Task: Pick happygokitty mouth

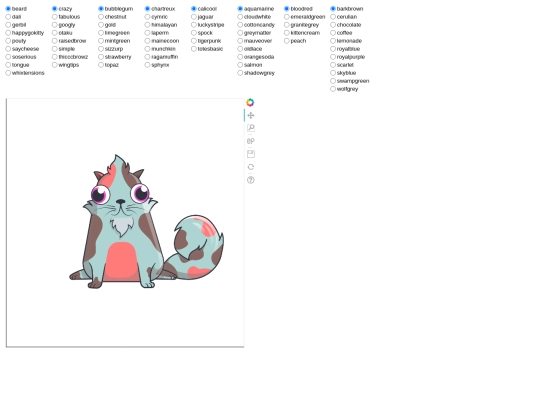Action: click(8, 33)
